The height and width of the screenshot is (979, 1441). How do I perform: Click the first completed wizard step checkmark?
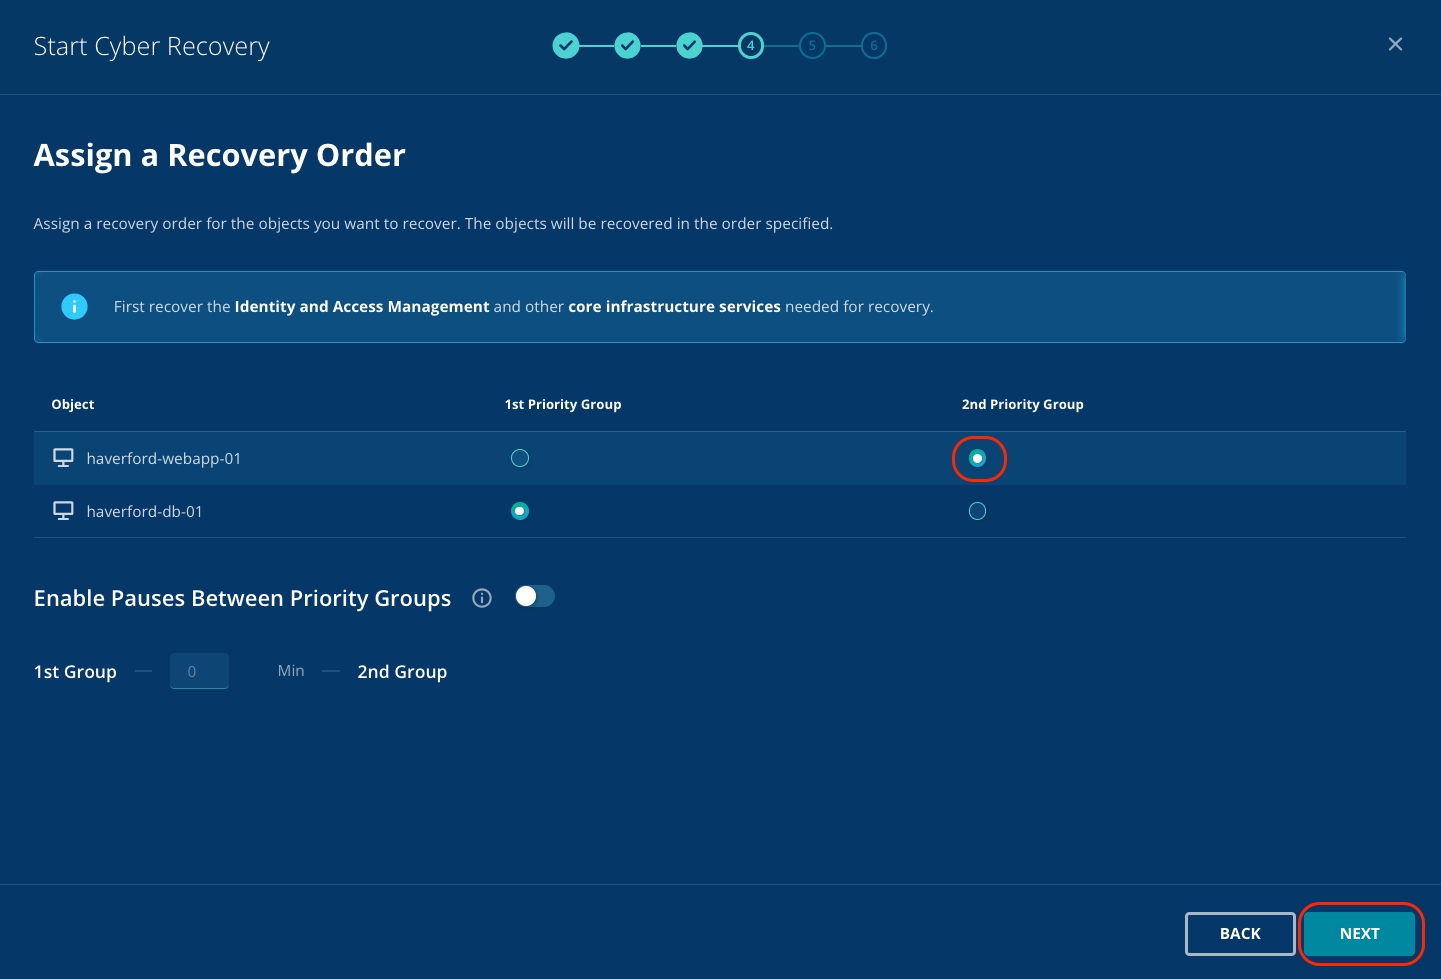566,46
